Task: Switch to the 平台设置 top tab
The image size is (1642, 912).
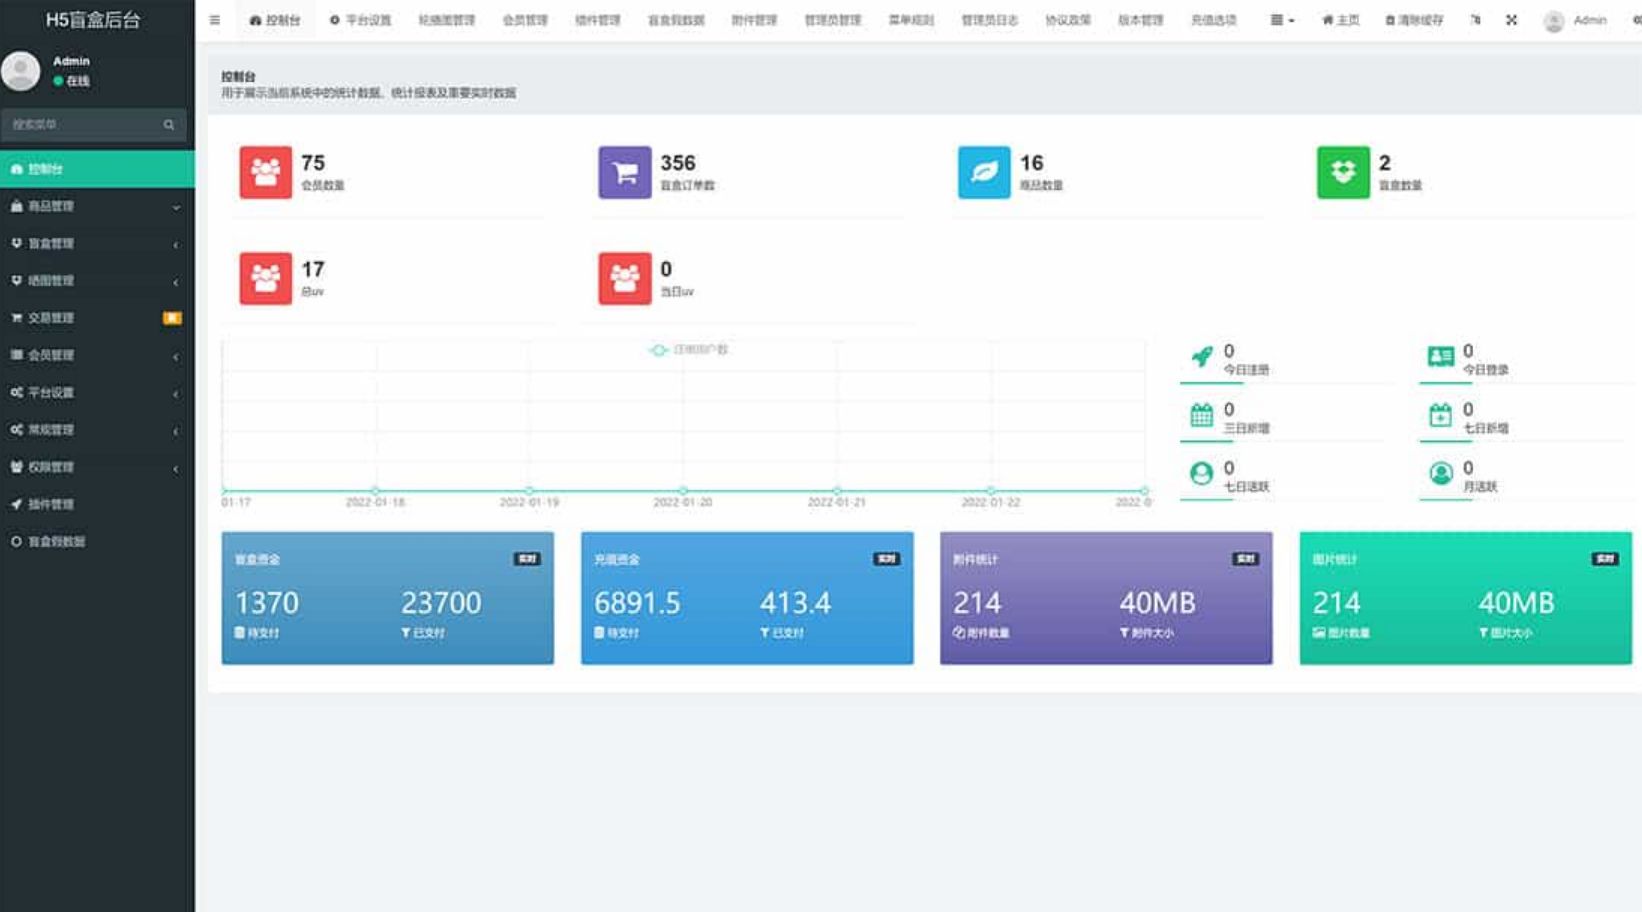Action: (361, 20)
